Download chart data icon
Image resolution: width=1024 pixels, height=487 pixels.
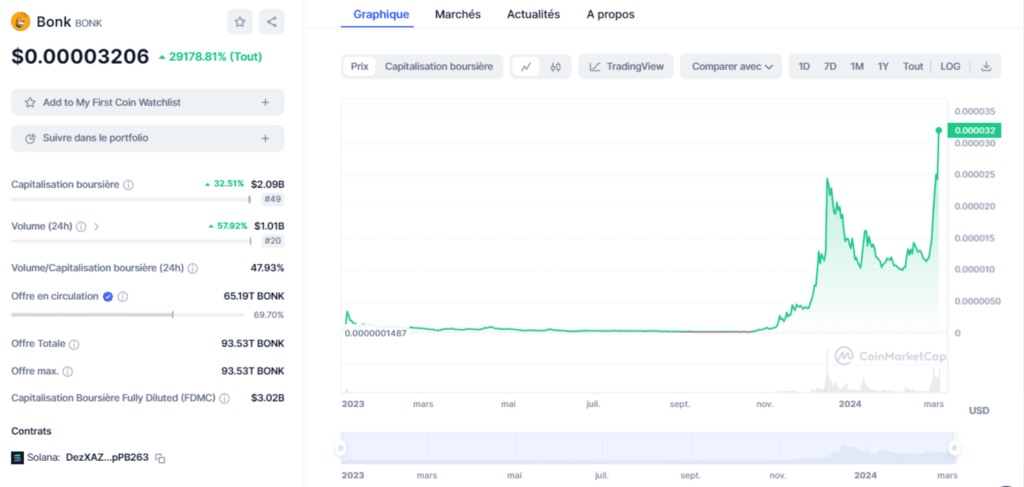coord(986,67)
